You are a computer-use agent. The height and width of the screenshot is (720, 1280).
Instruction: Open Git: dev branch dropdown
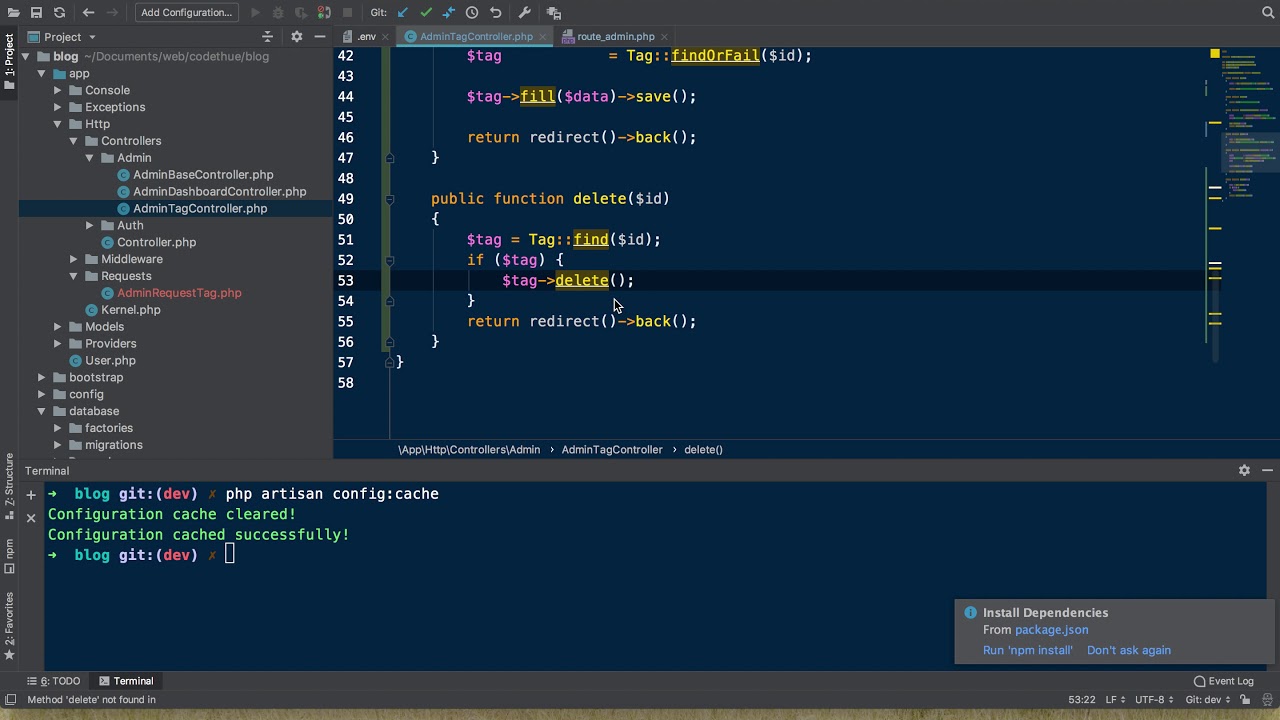pyautogui.click(x=1209, y=700)
